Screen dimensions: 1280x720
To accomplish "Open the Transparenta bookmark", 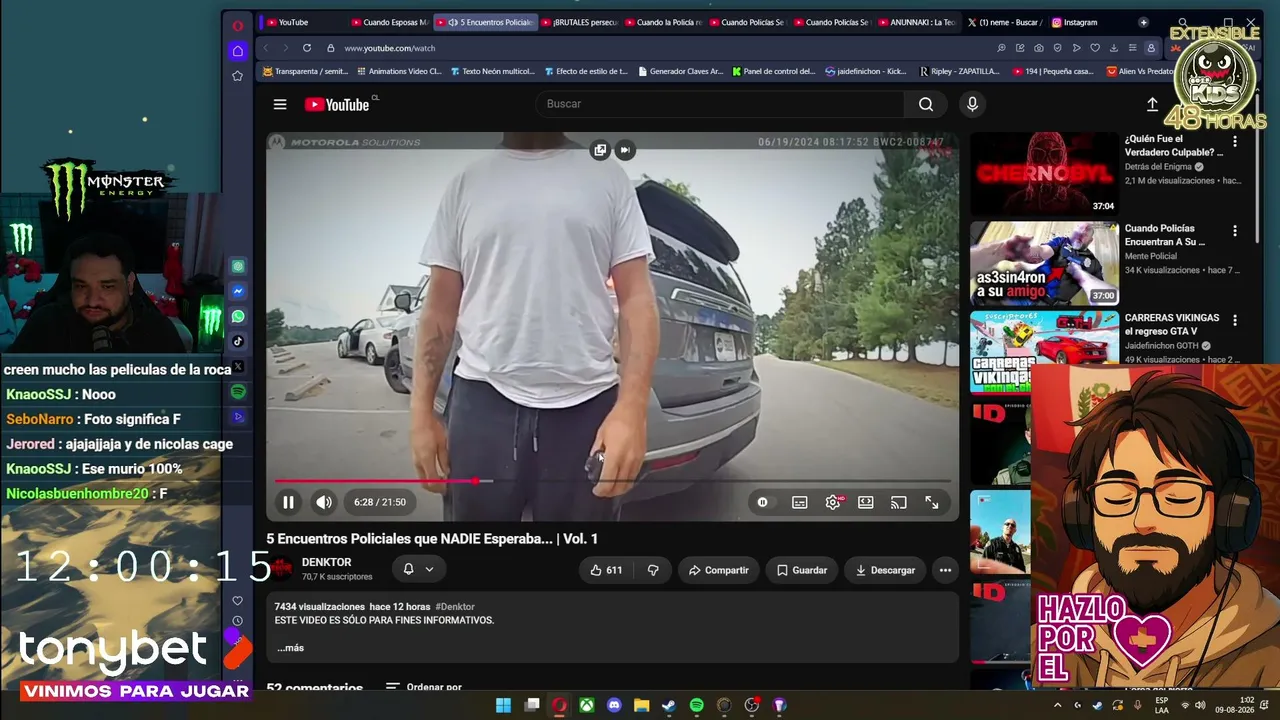I will 306,71.
